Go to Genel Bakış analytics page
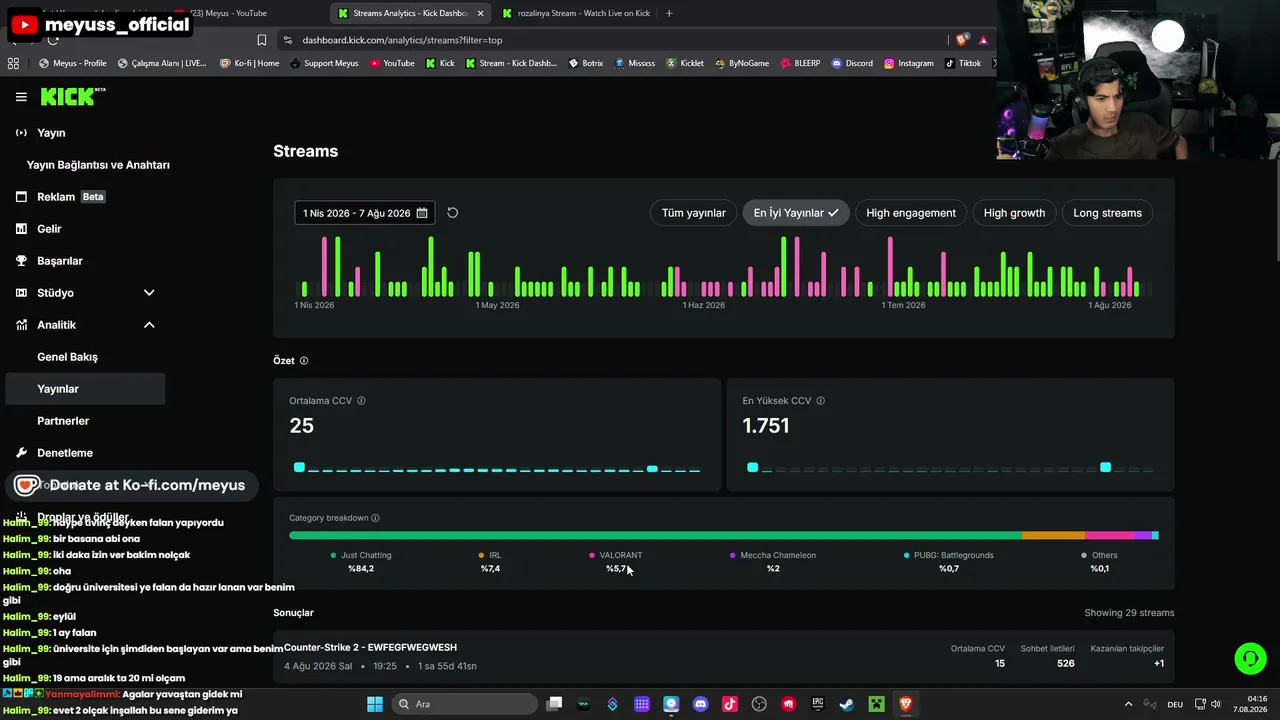This screenshot has height=720, width=1280. 67,357
